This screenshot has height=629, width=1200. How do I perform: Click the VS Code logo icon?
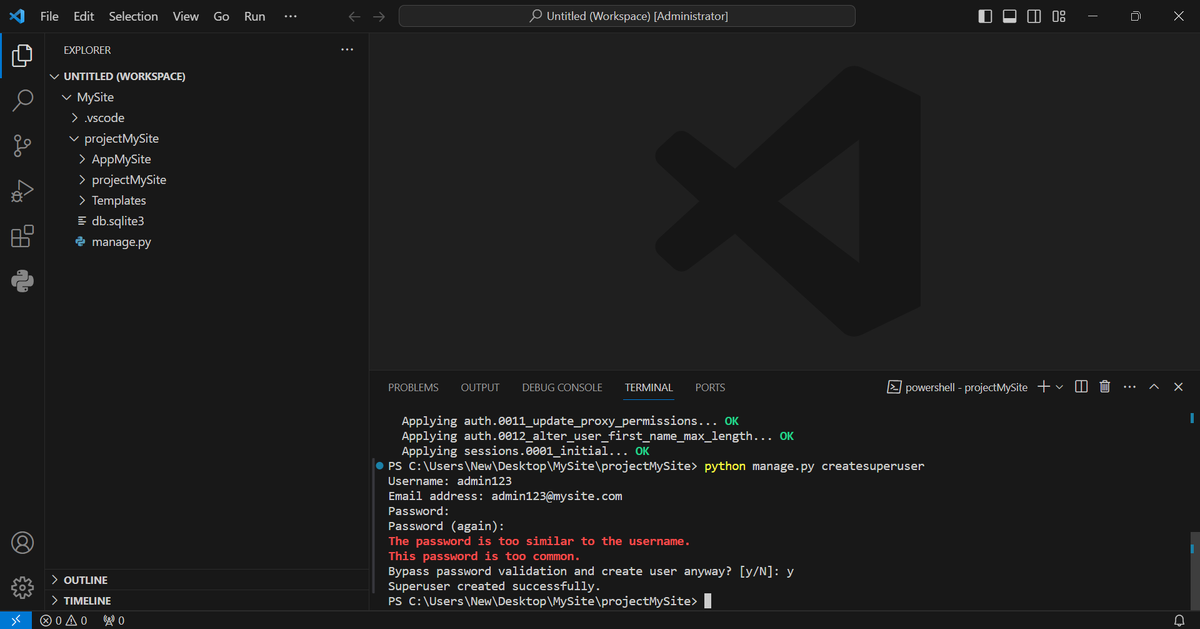coord(16,16)
